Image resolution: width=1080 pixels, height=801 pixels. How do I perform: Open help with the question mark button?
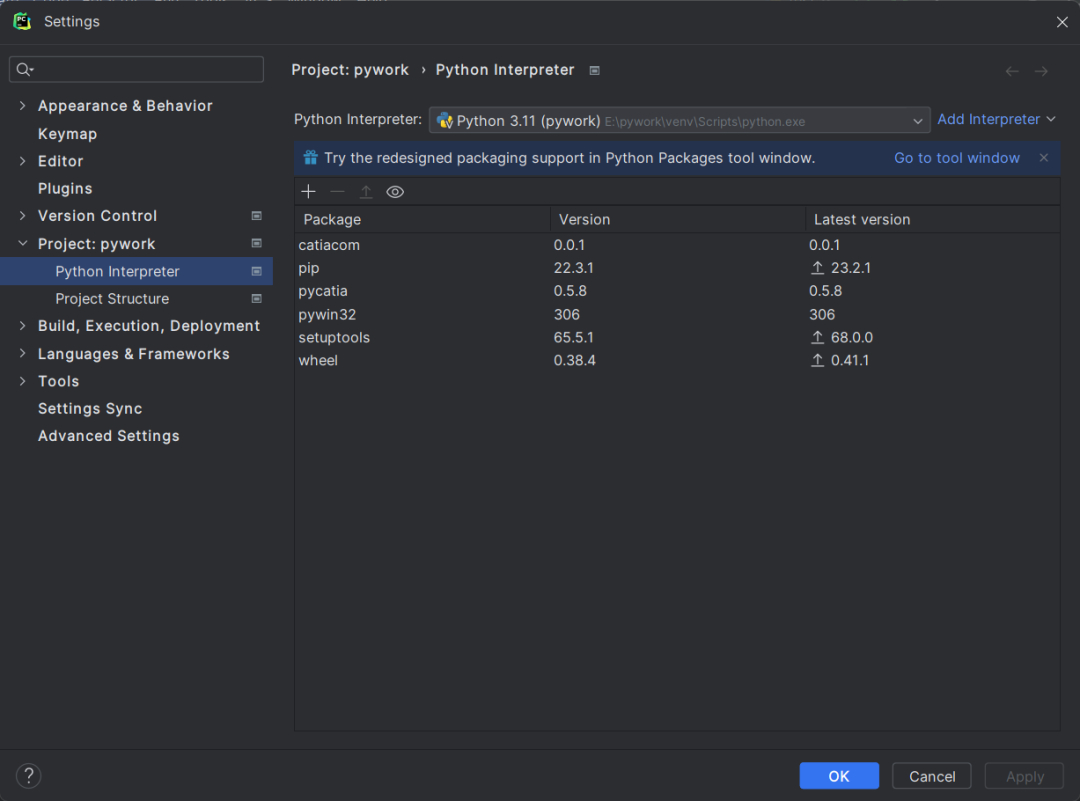[x=29, y=776]
